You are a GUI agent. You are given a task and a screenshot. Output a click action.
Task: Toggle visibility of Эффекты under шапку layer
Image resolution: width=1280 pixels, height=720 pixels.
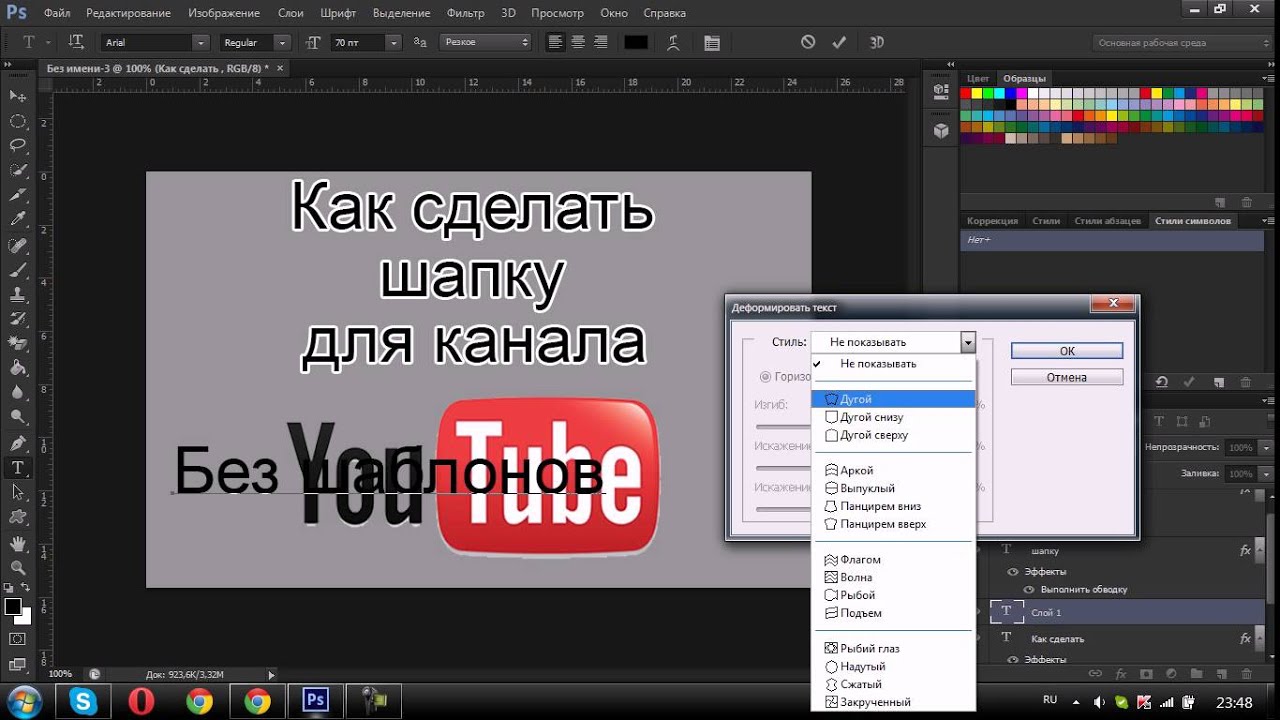[x=1013, y=571]
